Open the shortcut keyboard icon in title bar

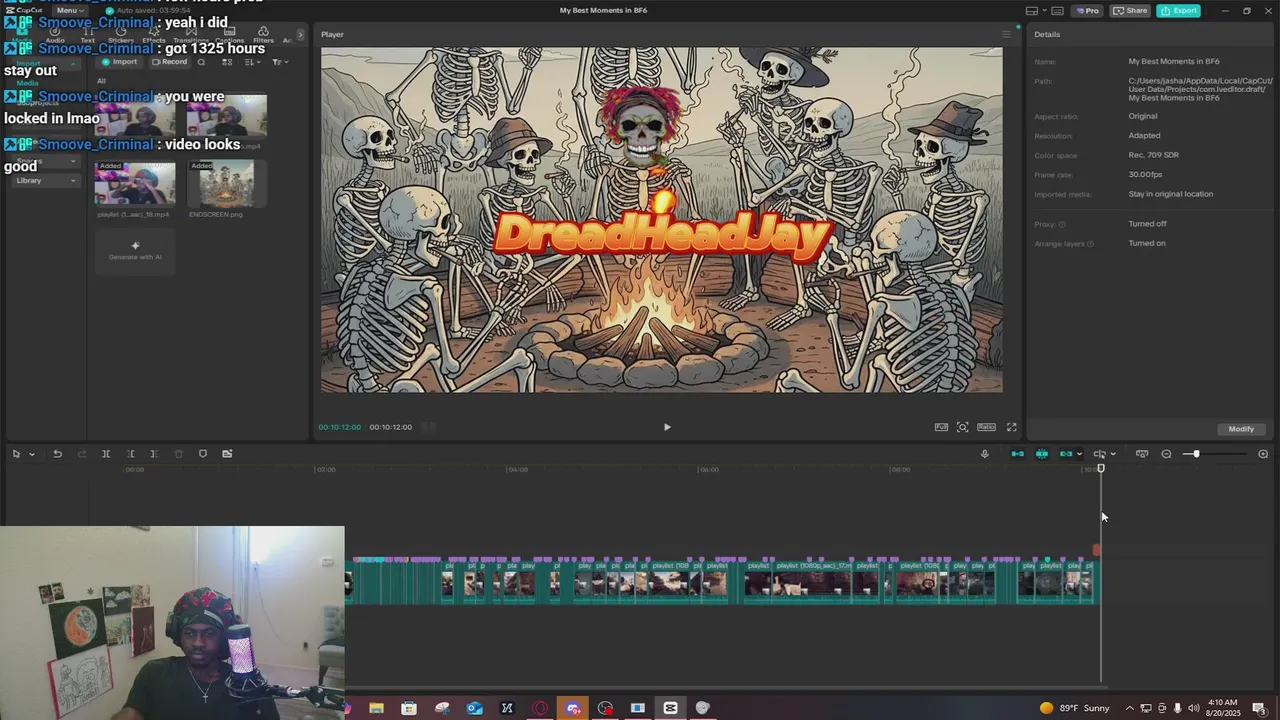coord(1057,10)
